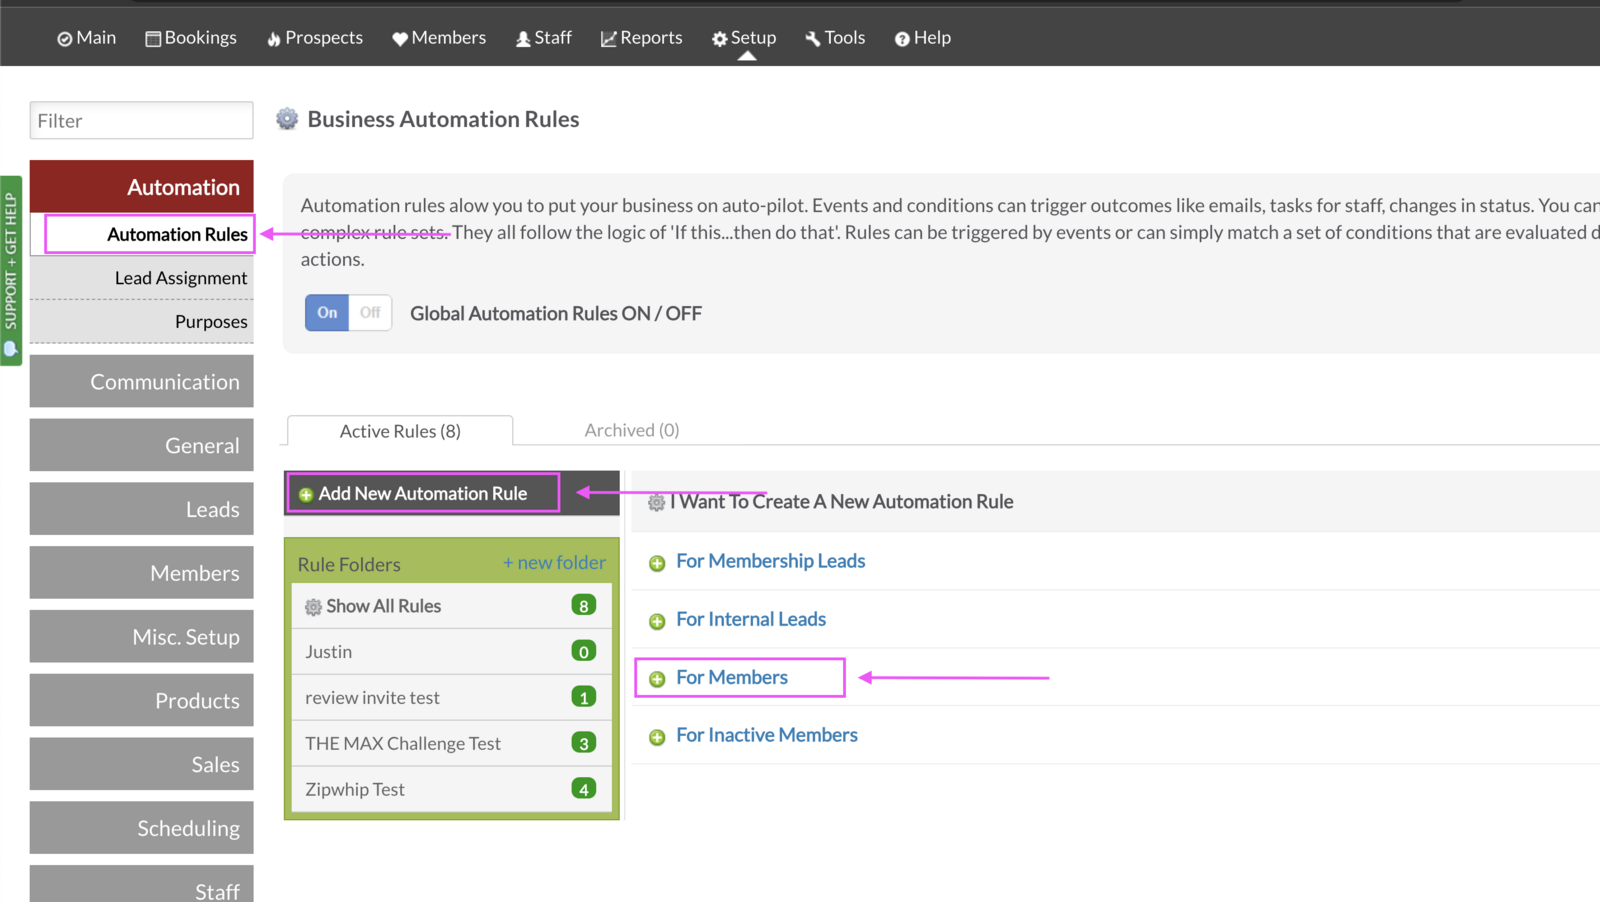
Task: Click the On side of the automation toggle
Action: (327, 312)
